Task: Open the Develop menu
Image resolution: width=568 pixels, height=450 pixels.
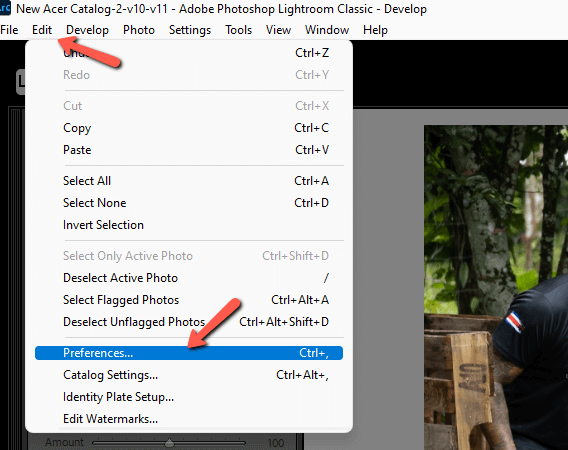Action: pos(87,30)
